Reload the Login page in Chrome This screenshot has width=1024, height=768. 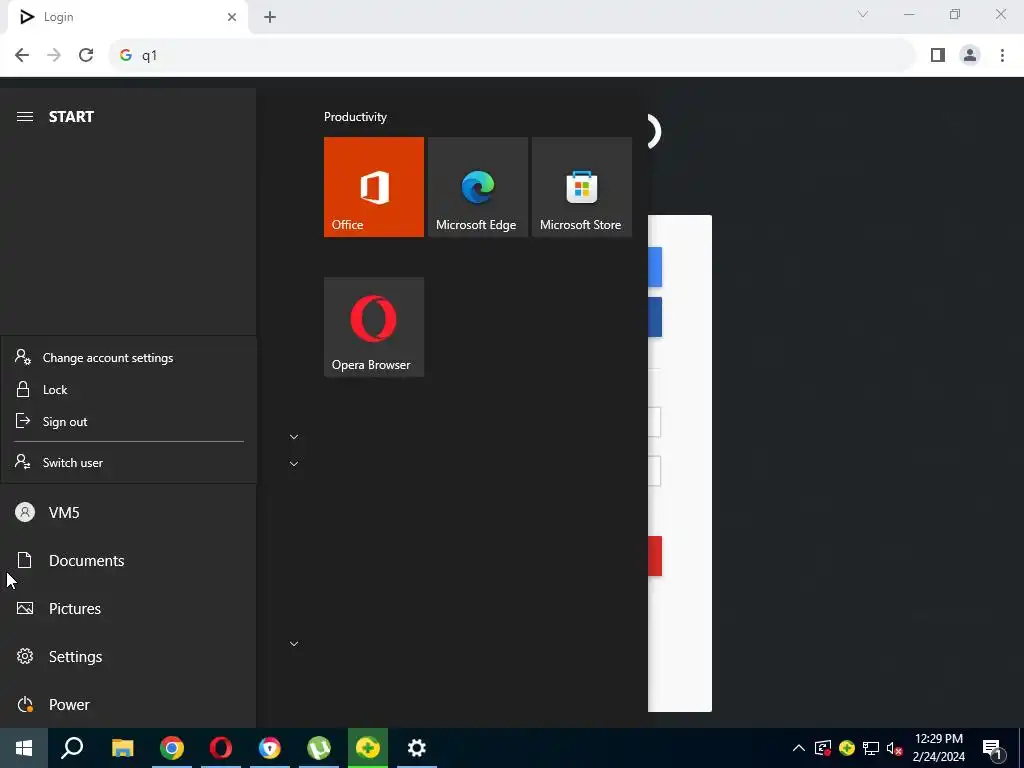[86, 56]
